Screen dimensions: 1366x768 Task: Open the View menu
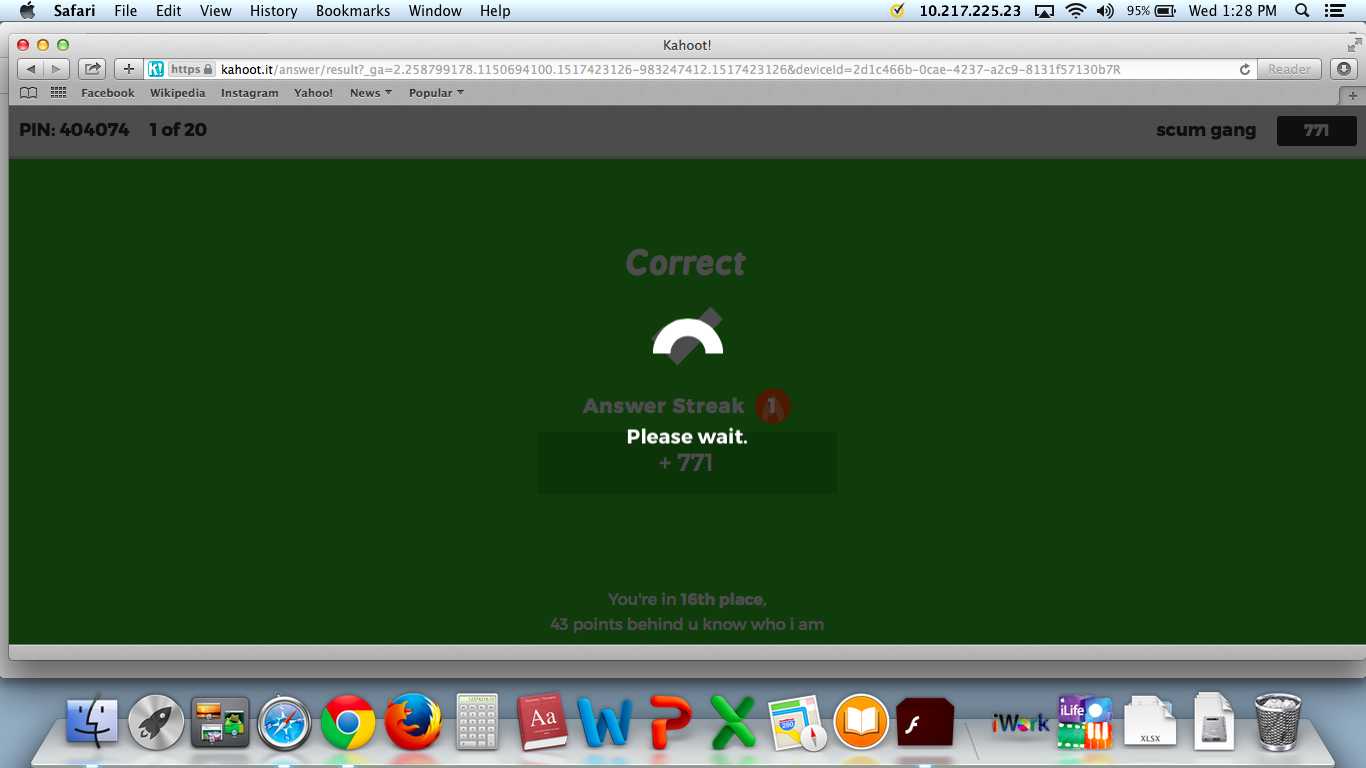pos(216,11)
